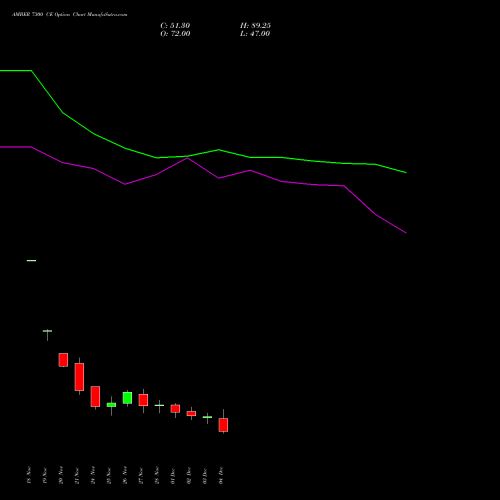Click the red candle above 27 Nov
Image resolution: width=500 pixels, height=500 pixels.
(143, 400)
